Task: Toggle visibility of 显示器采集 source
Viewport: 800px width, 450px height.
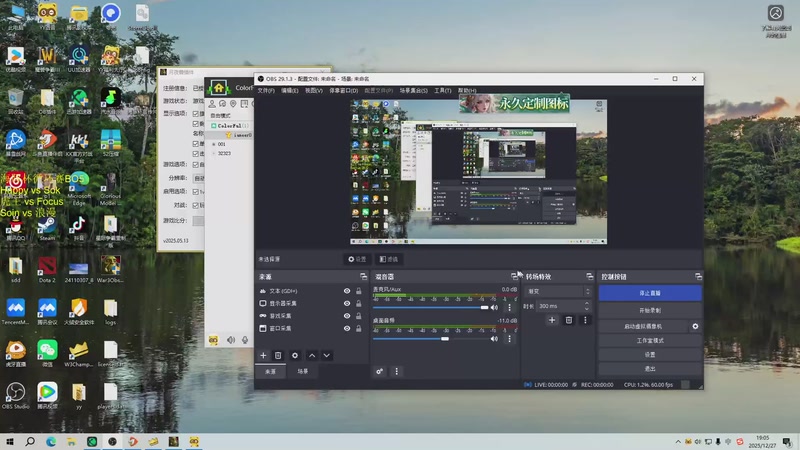Action: point(347,303)
